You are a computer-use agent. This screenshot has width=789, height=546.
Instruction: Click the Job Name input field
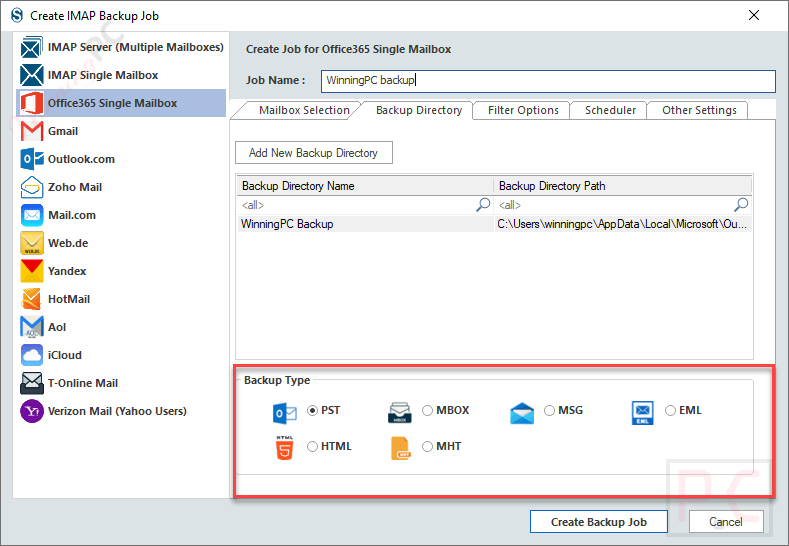coord(548,81)
